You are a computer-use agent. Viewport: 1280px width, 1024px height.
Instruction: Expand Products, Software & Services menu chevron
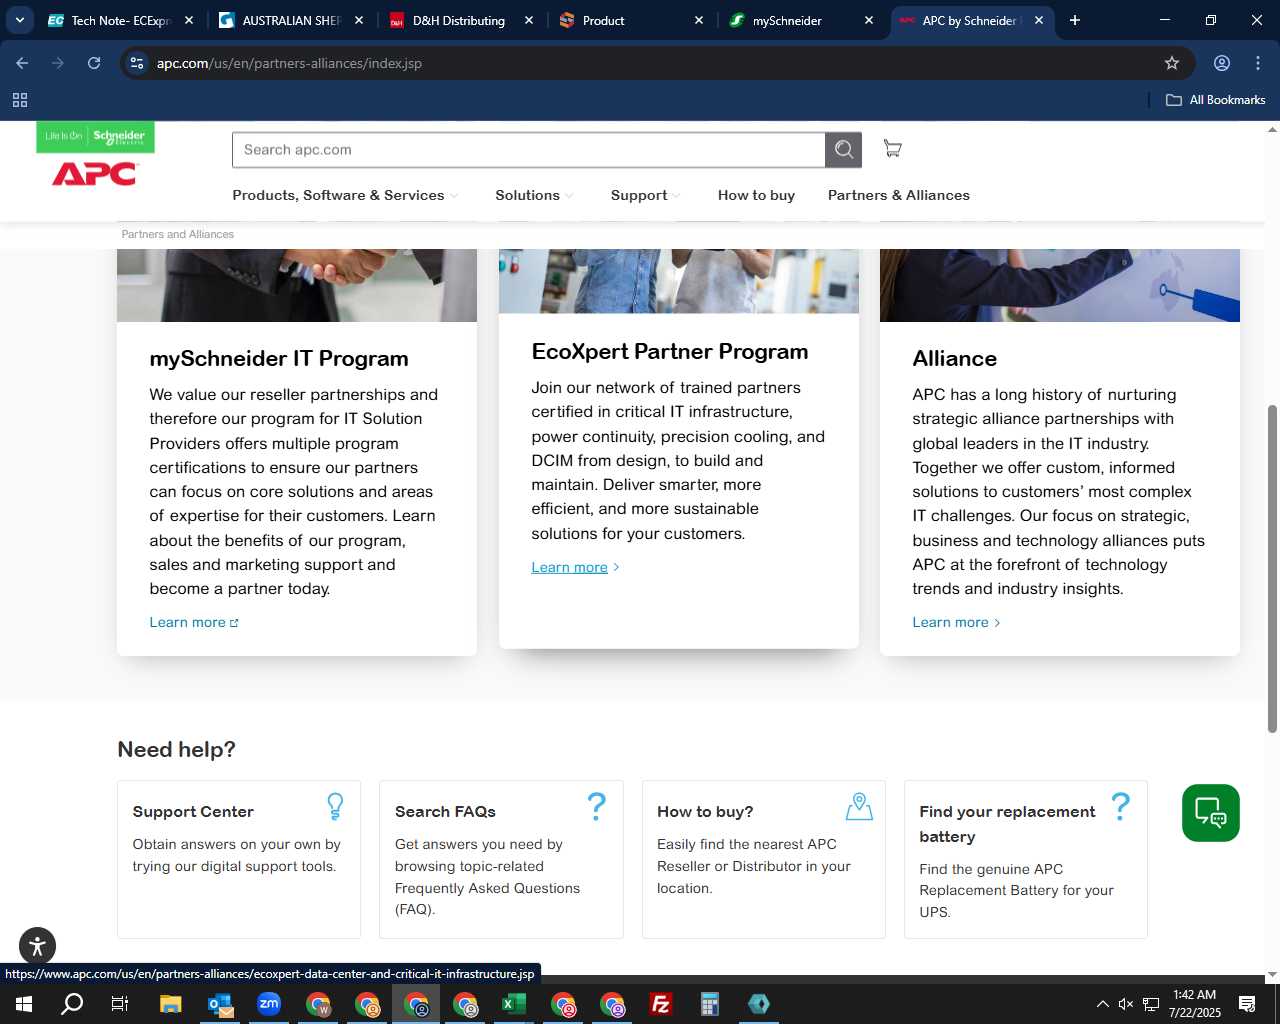point(454,196)
